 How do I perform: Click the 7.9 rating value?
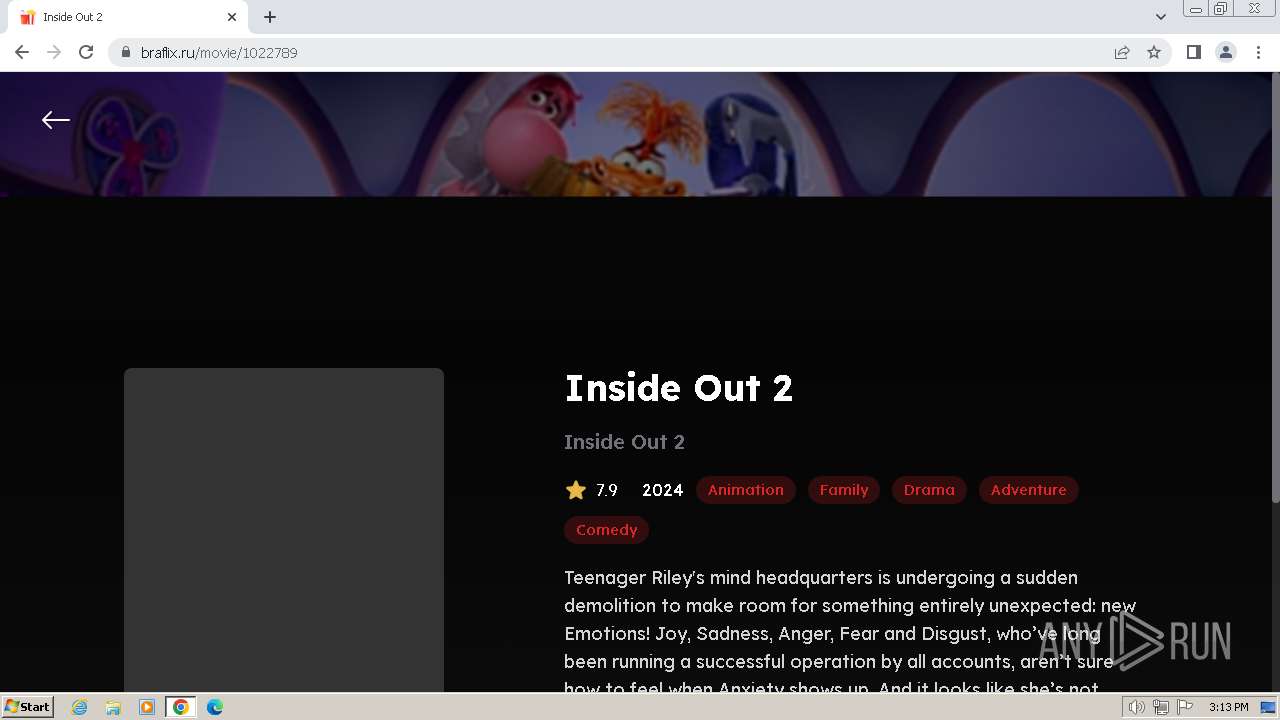(607, 490)
